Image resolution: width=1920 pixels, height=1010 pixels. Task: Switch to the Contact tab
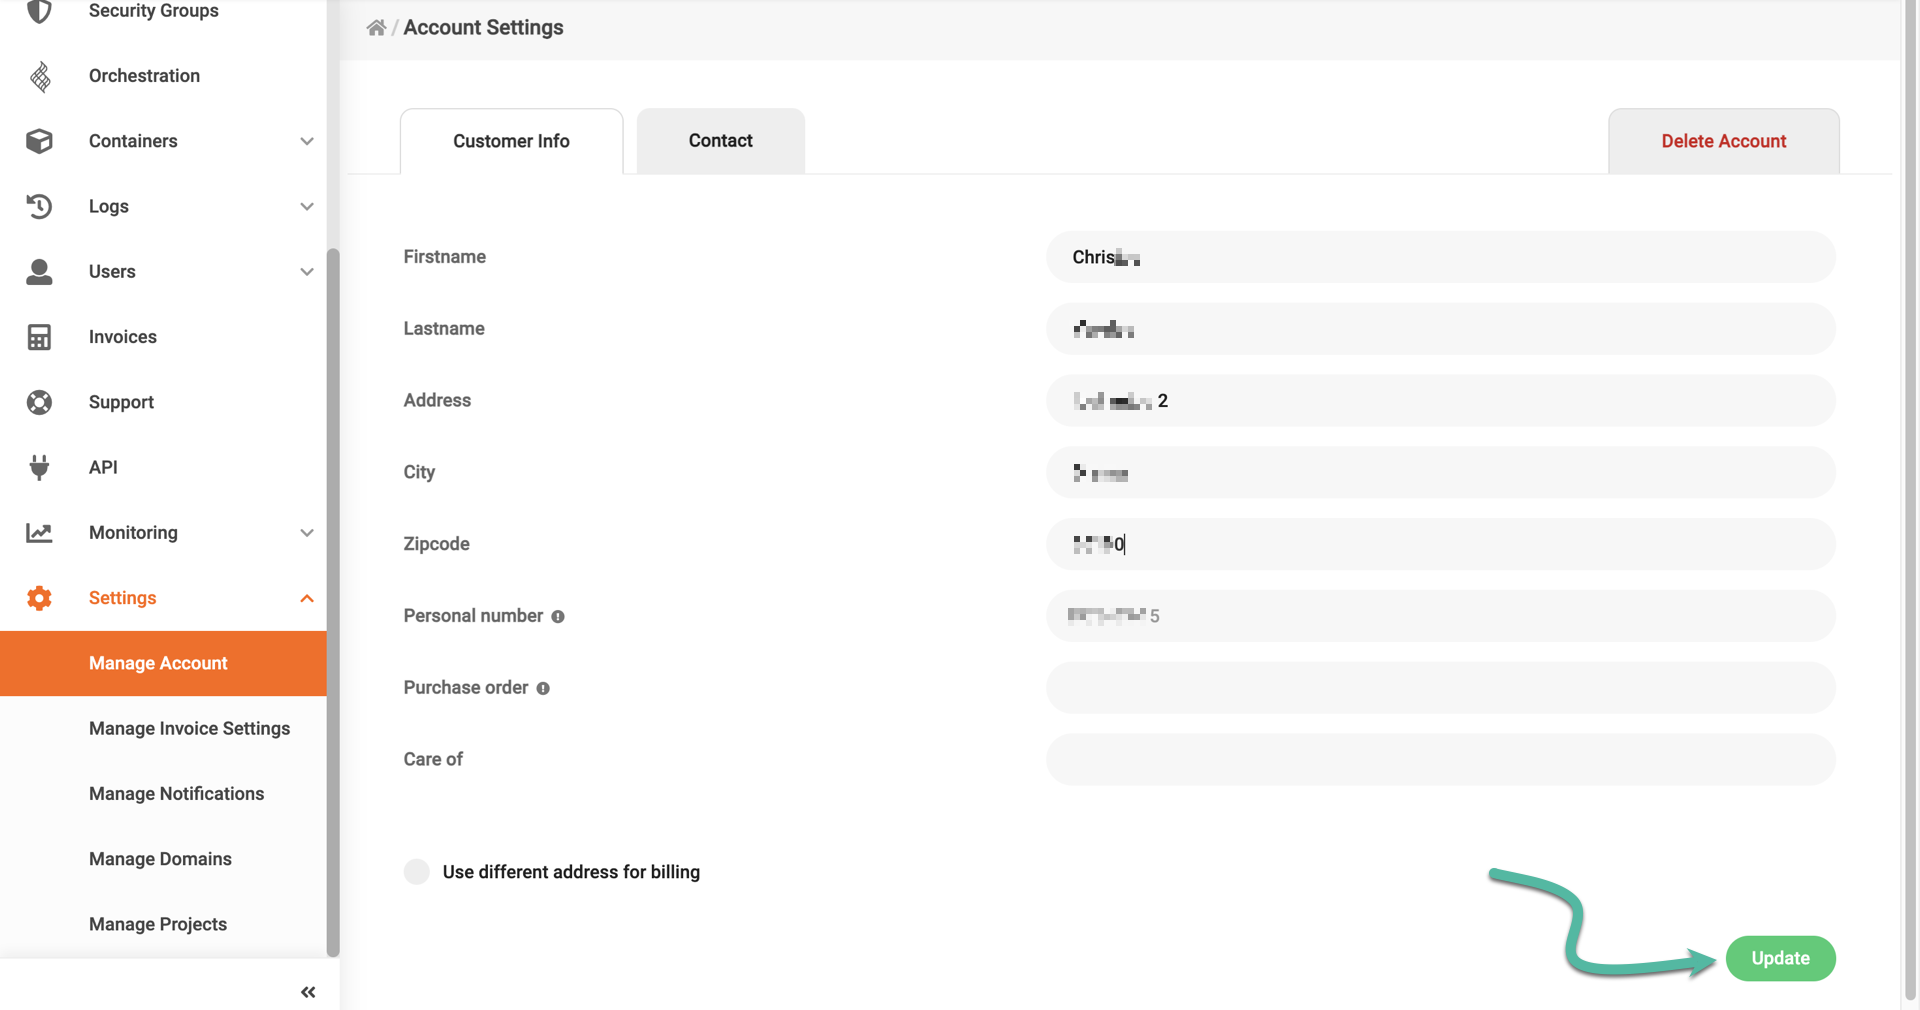719,140
